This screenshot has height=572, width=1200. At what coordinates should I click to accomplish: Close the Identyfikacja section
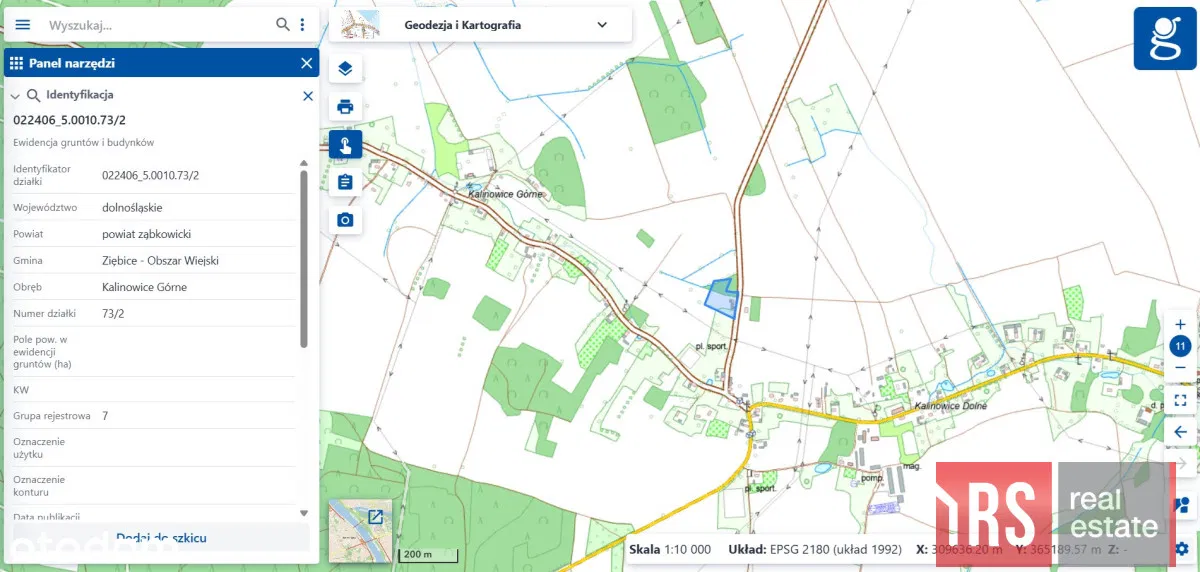pos(308,96)
